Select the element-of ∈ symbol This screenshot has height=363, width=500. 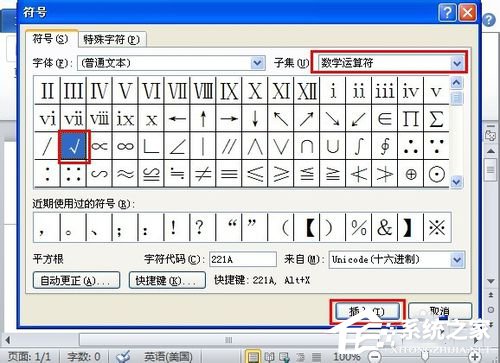point(385,119)
